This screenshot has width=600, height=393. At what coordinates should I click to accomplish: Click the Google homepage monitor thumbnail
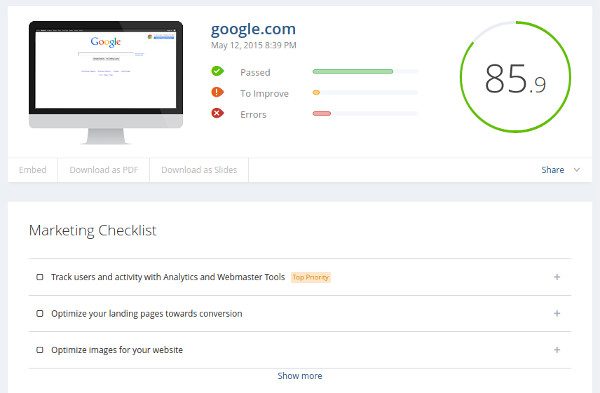[x=106, y=82]
